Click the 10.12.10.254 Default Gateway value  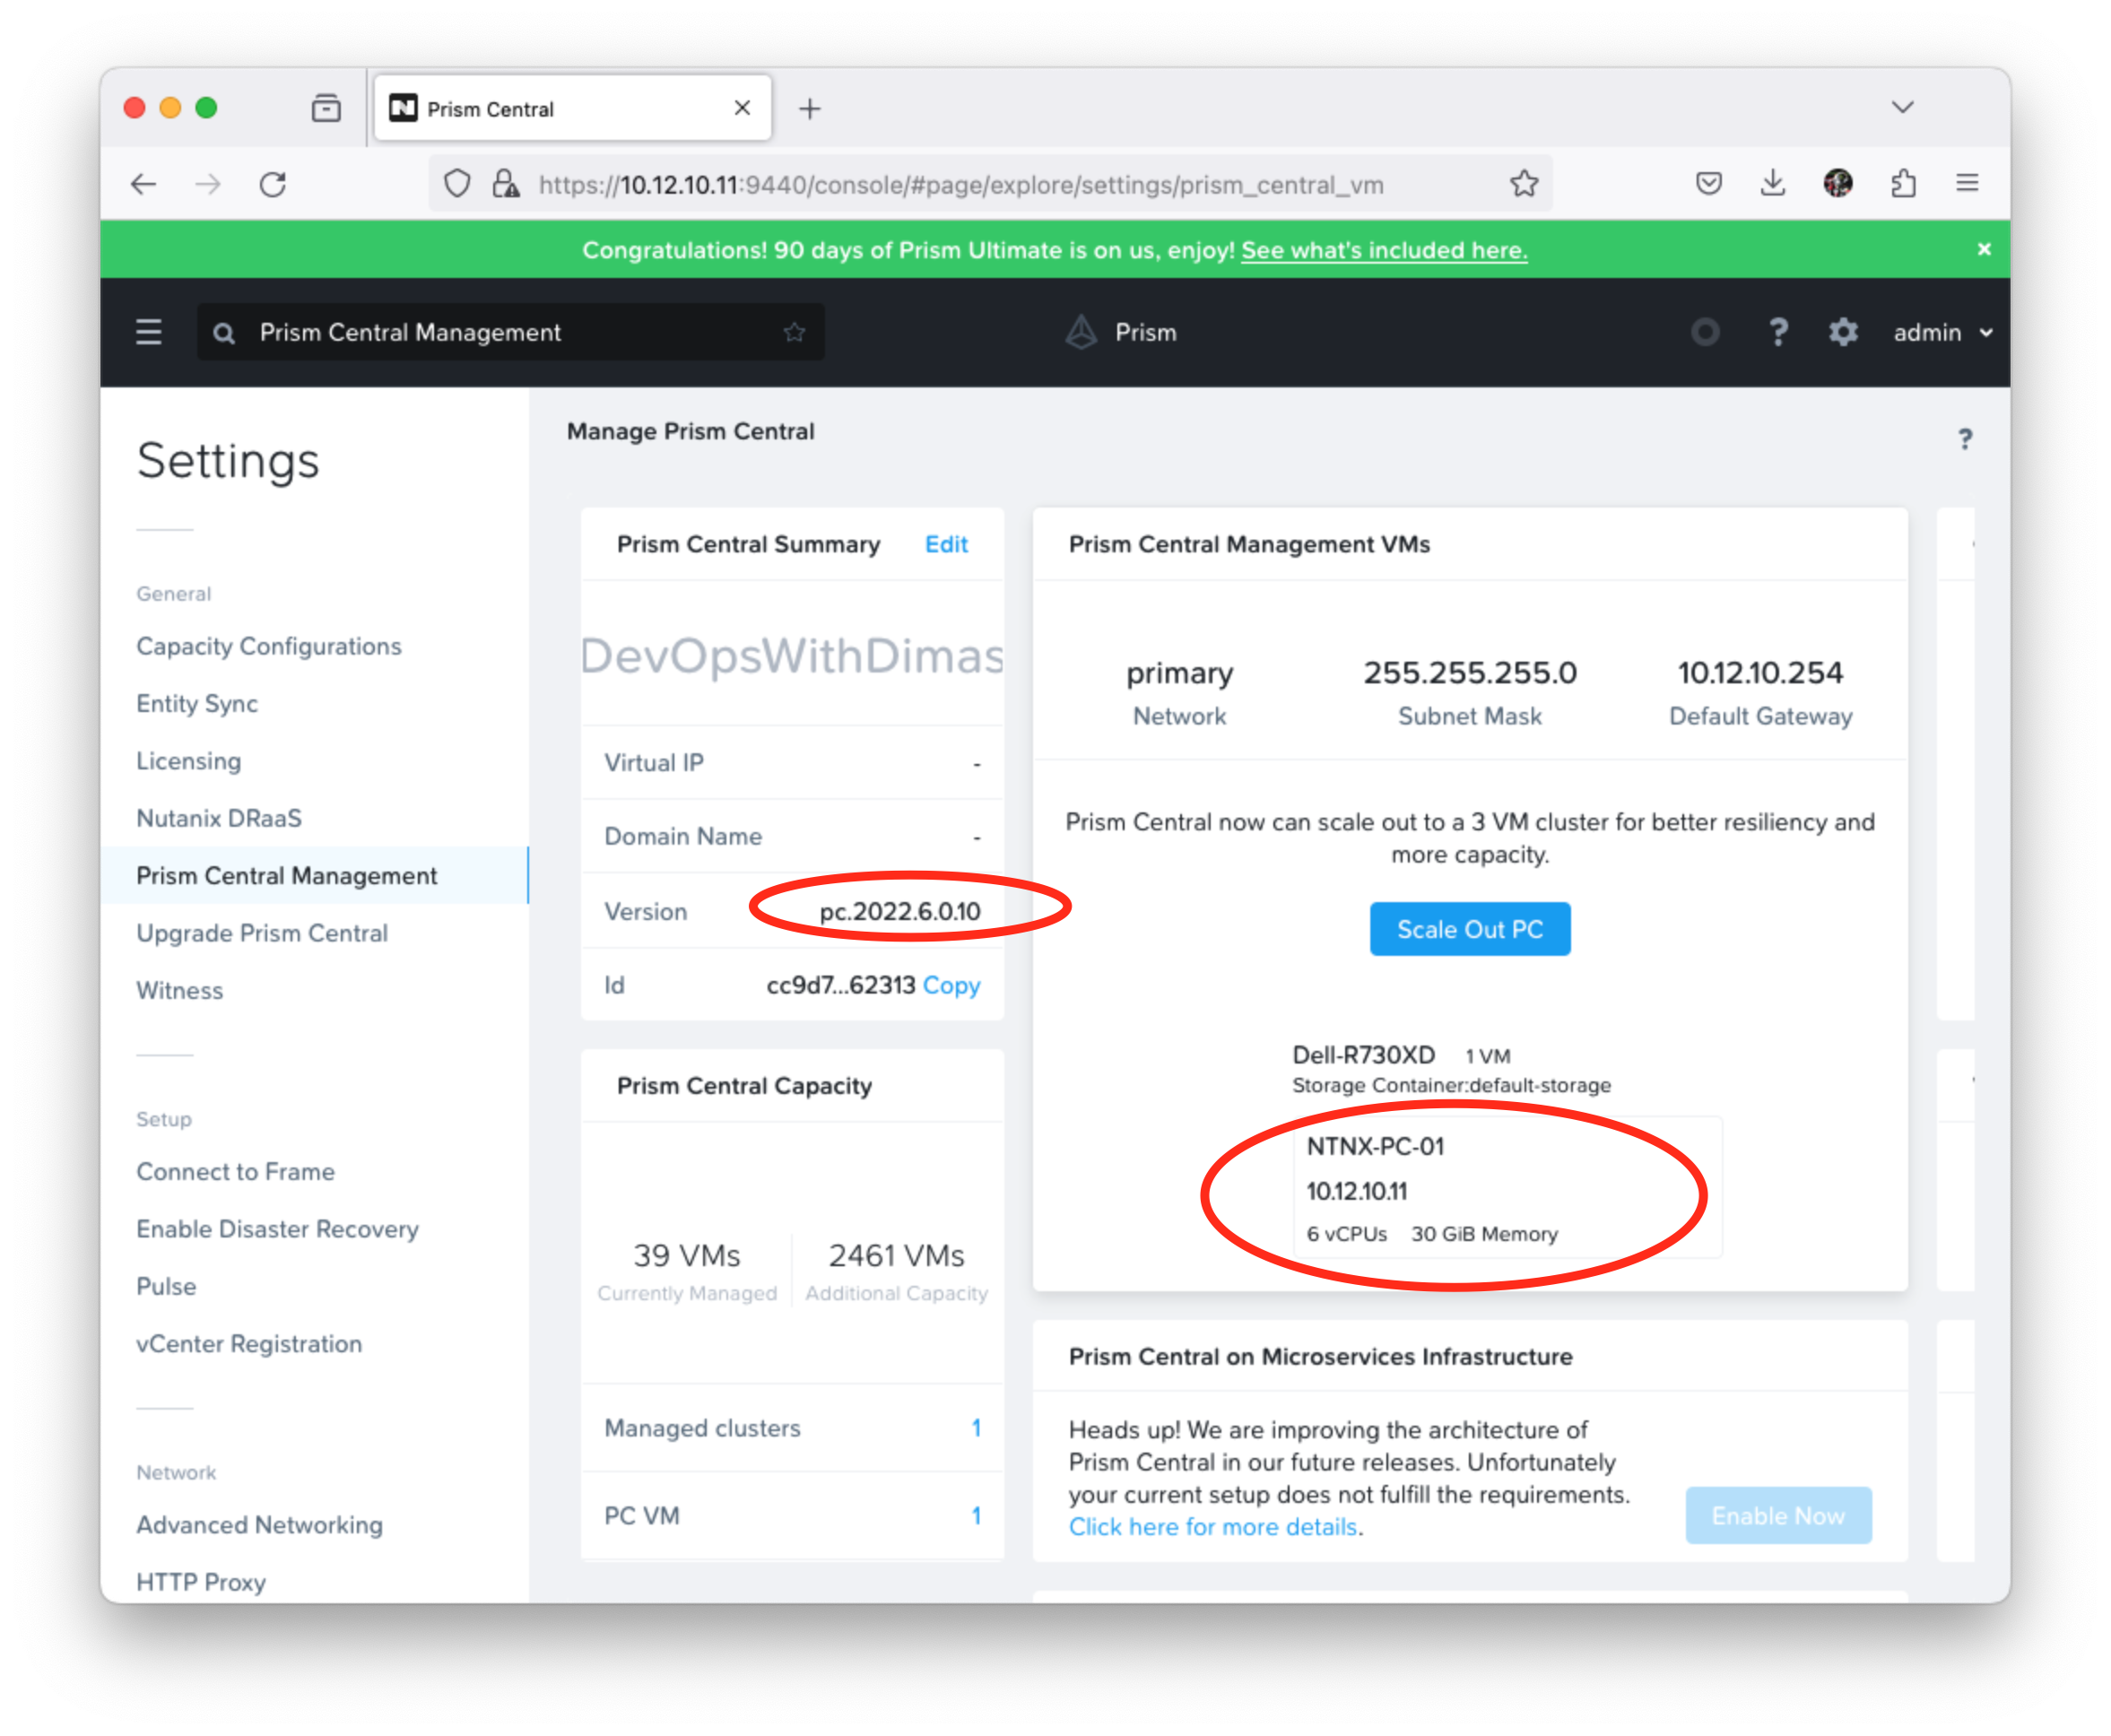tap(1760, 673)
